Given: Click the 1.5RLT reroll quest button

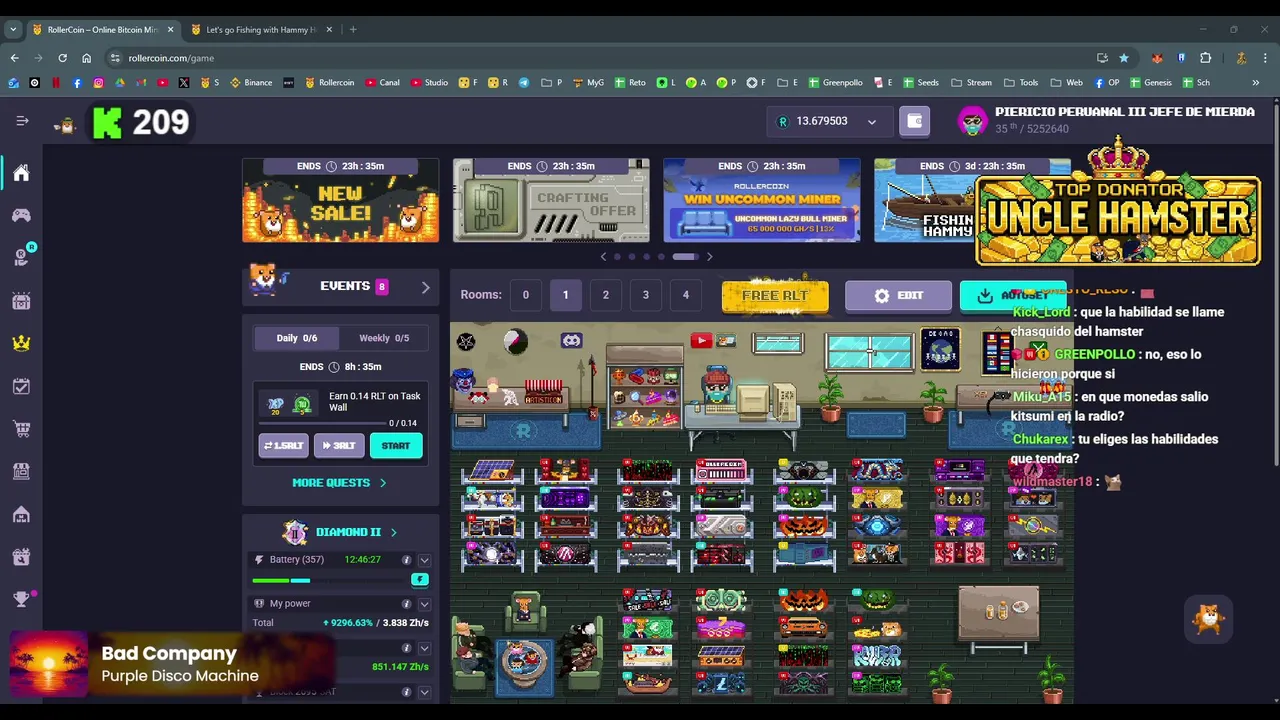Looking at the screenshot, I should click(x=283, y=446).
